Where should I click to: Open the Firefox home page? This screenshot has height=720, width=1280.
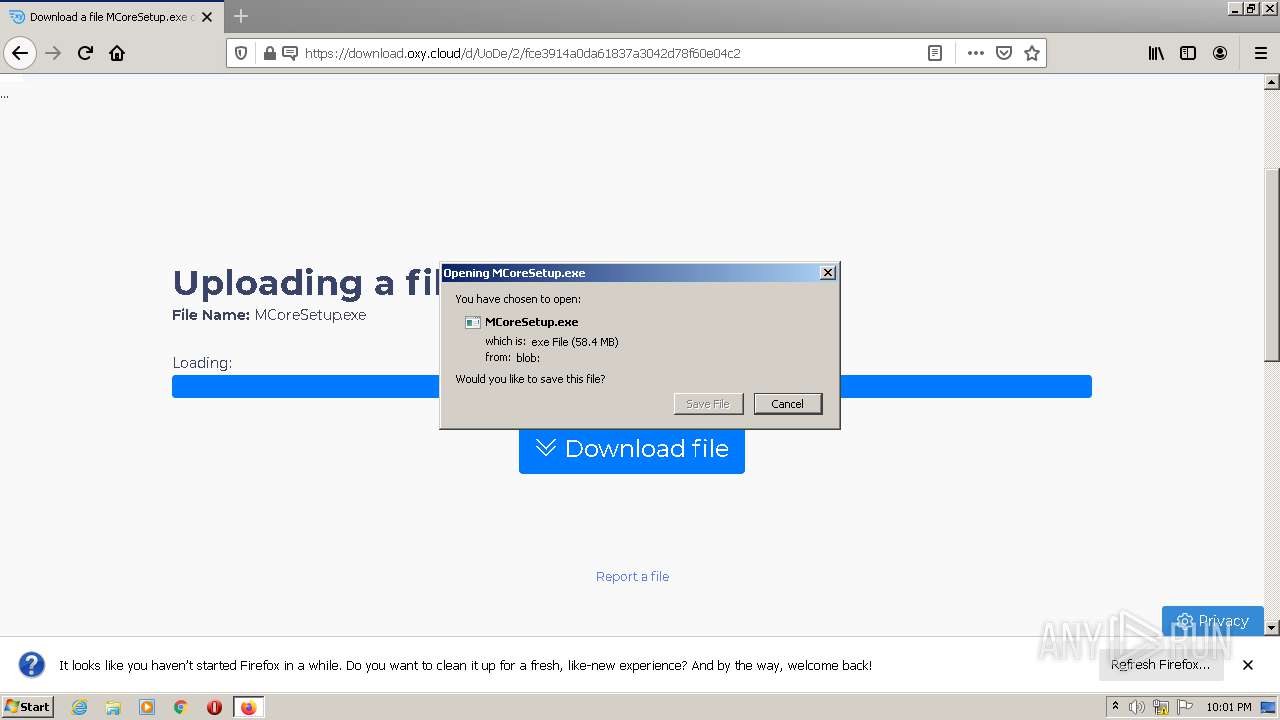[117, 53]
